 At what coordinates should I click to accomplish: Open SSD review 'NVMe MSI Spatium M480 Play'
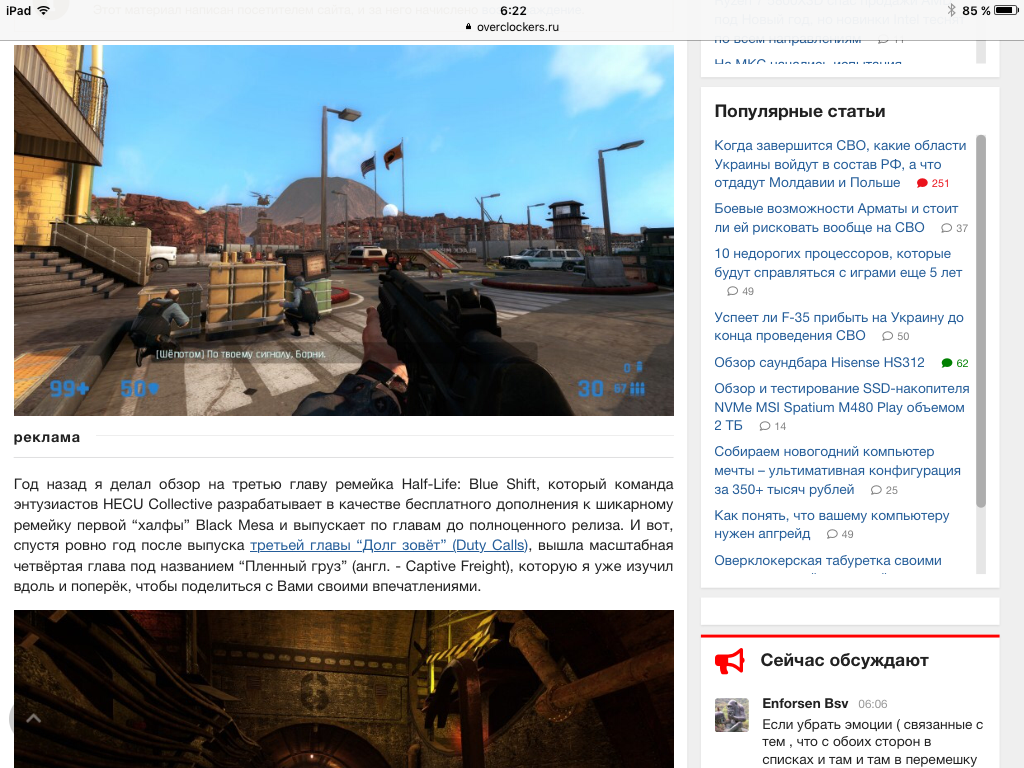click(841, 407)
